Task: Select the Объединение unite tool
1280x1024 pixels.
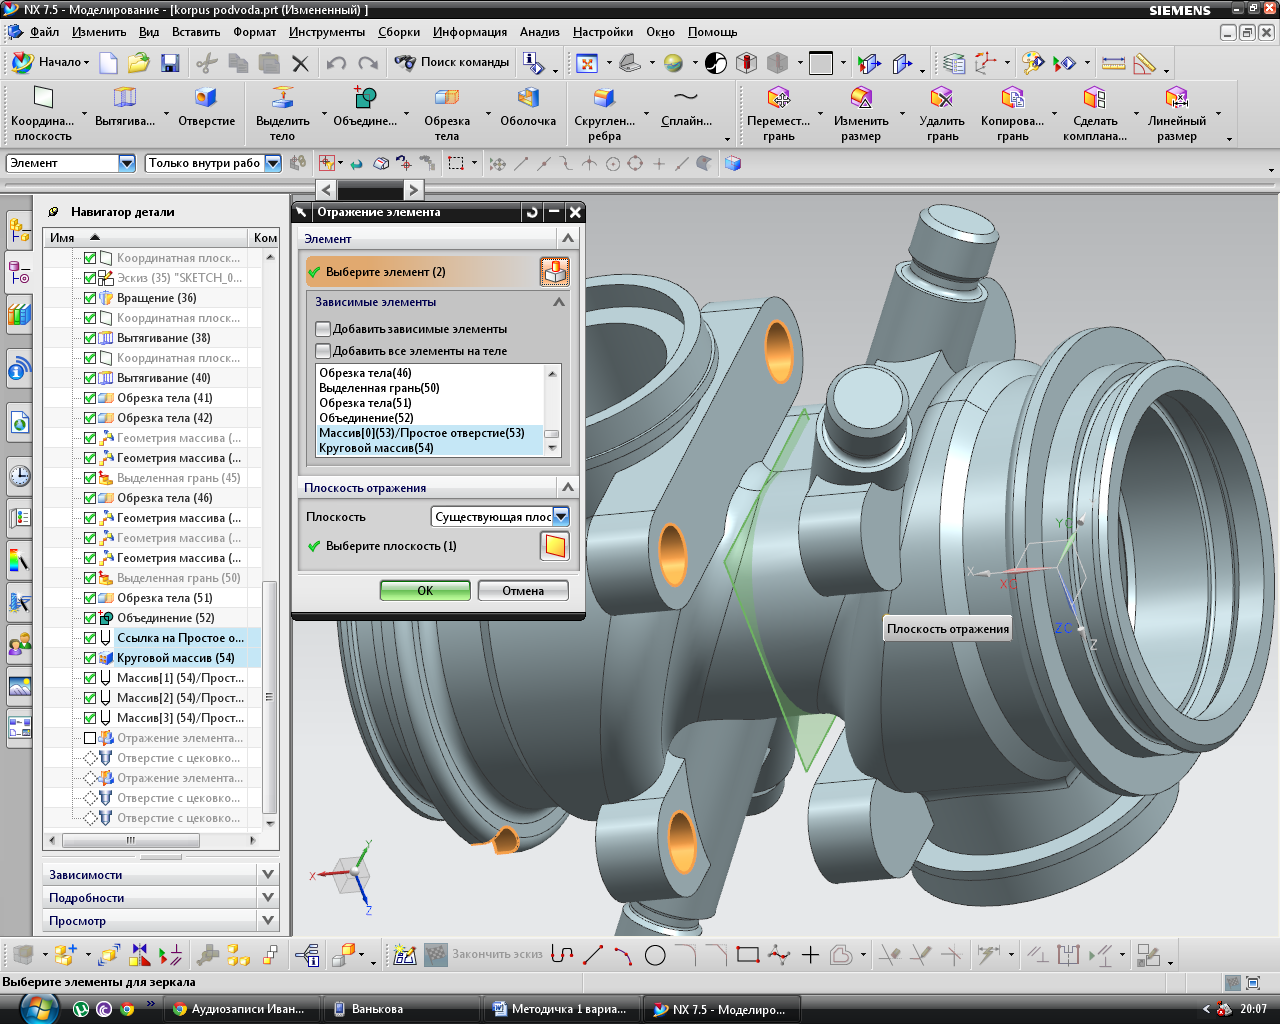Action: [x=365, y=107]
